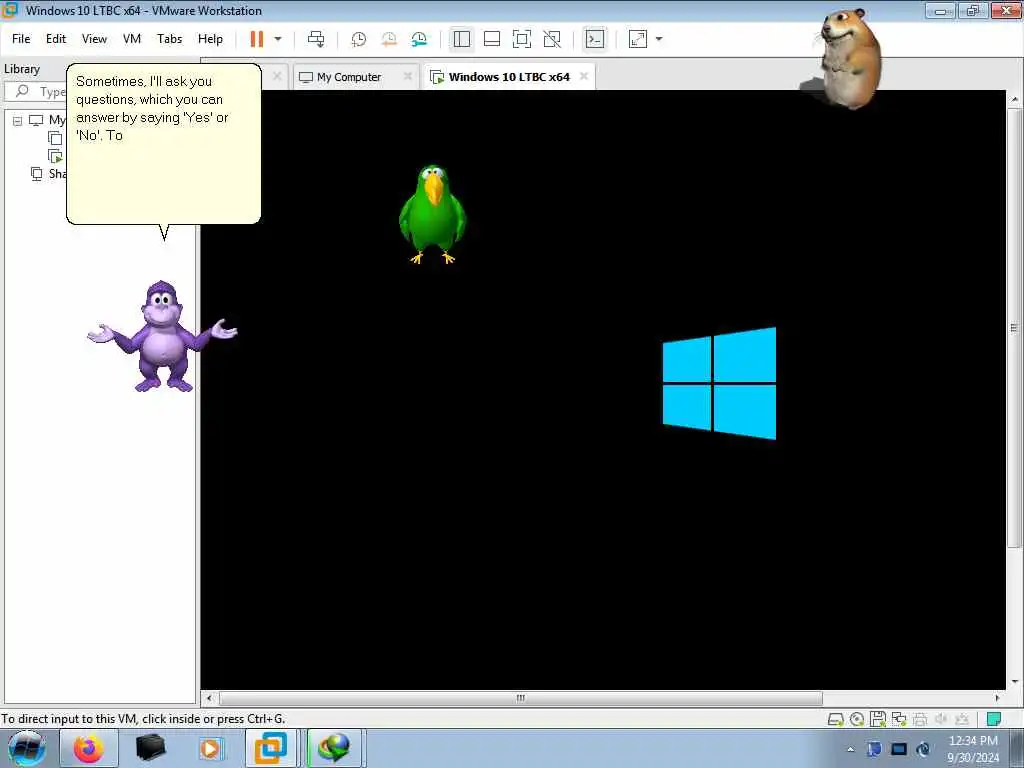The height and width of the screenshot is (768, 1024).
Task: Open the Help menu
Action: [210, 39]
